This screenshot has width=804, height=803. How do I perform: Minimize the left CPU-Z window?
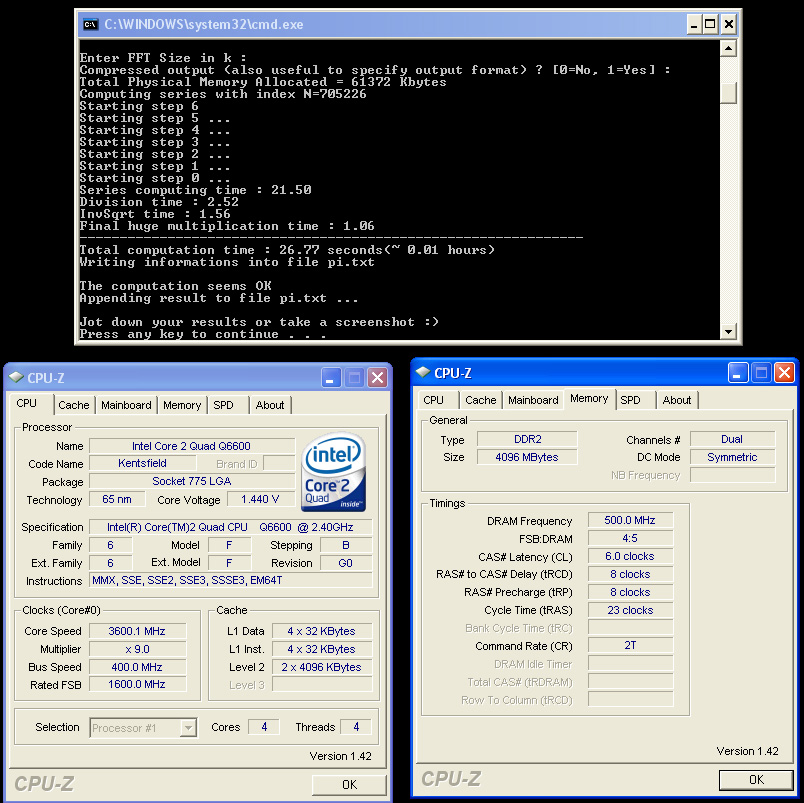(x=331, y=378)
